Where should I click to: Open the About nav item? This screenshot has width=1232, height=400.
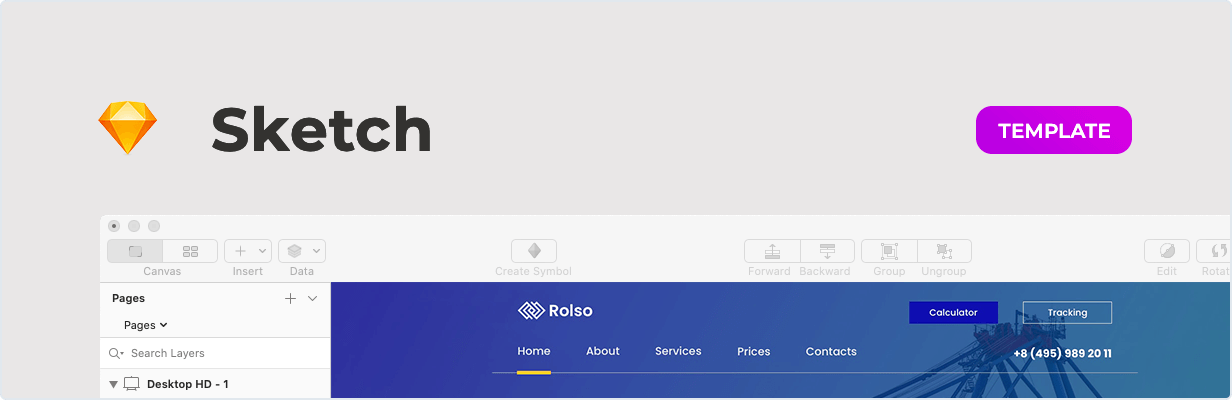pos(603,351)
